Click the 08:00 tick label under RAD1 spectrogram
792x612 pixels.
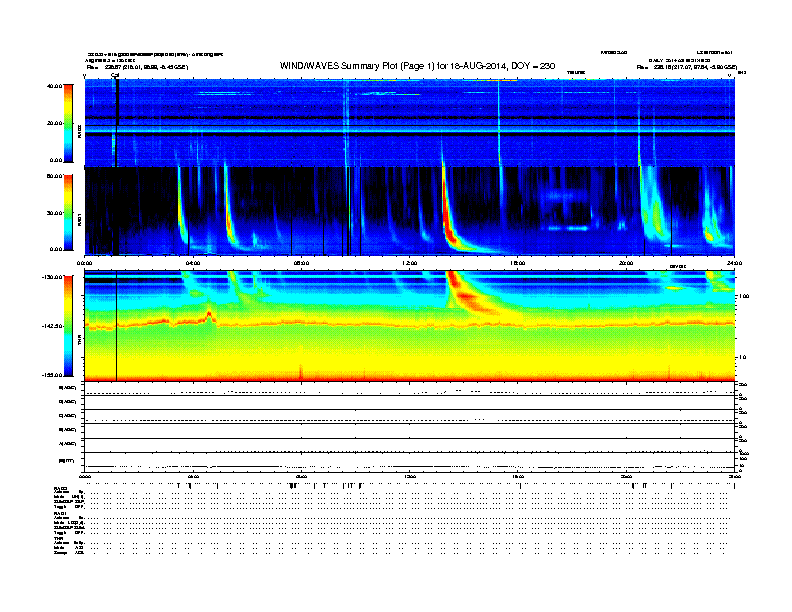pos(301,263)
